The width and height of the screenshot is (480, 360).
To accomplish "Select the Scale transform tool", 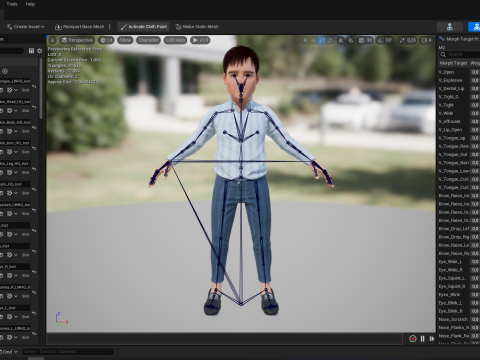I will (x=330, y=40).
